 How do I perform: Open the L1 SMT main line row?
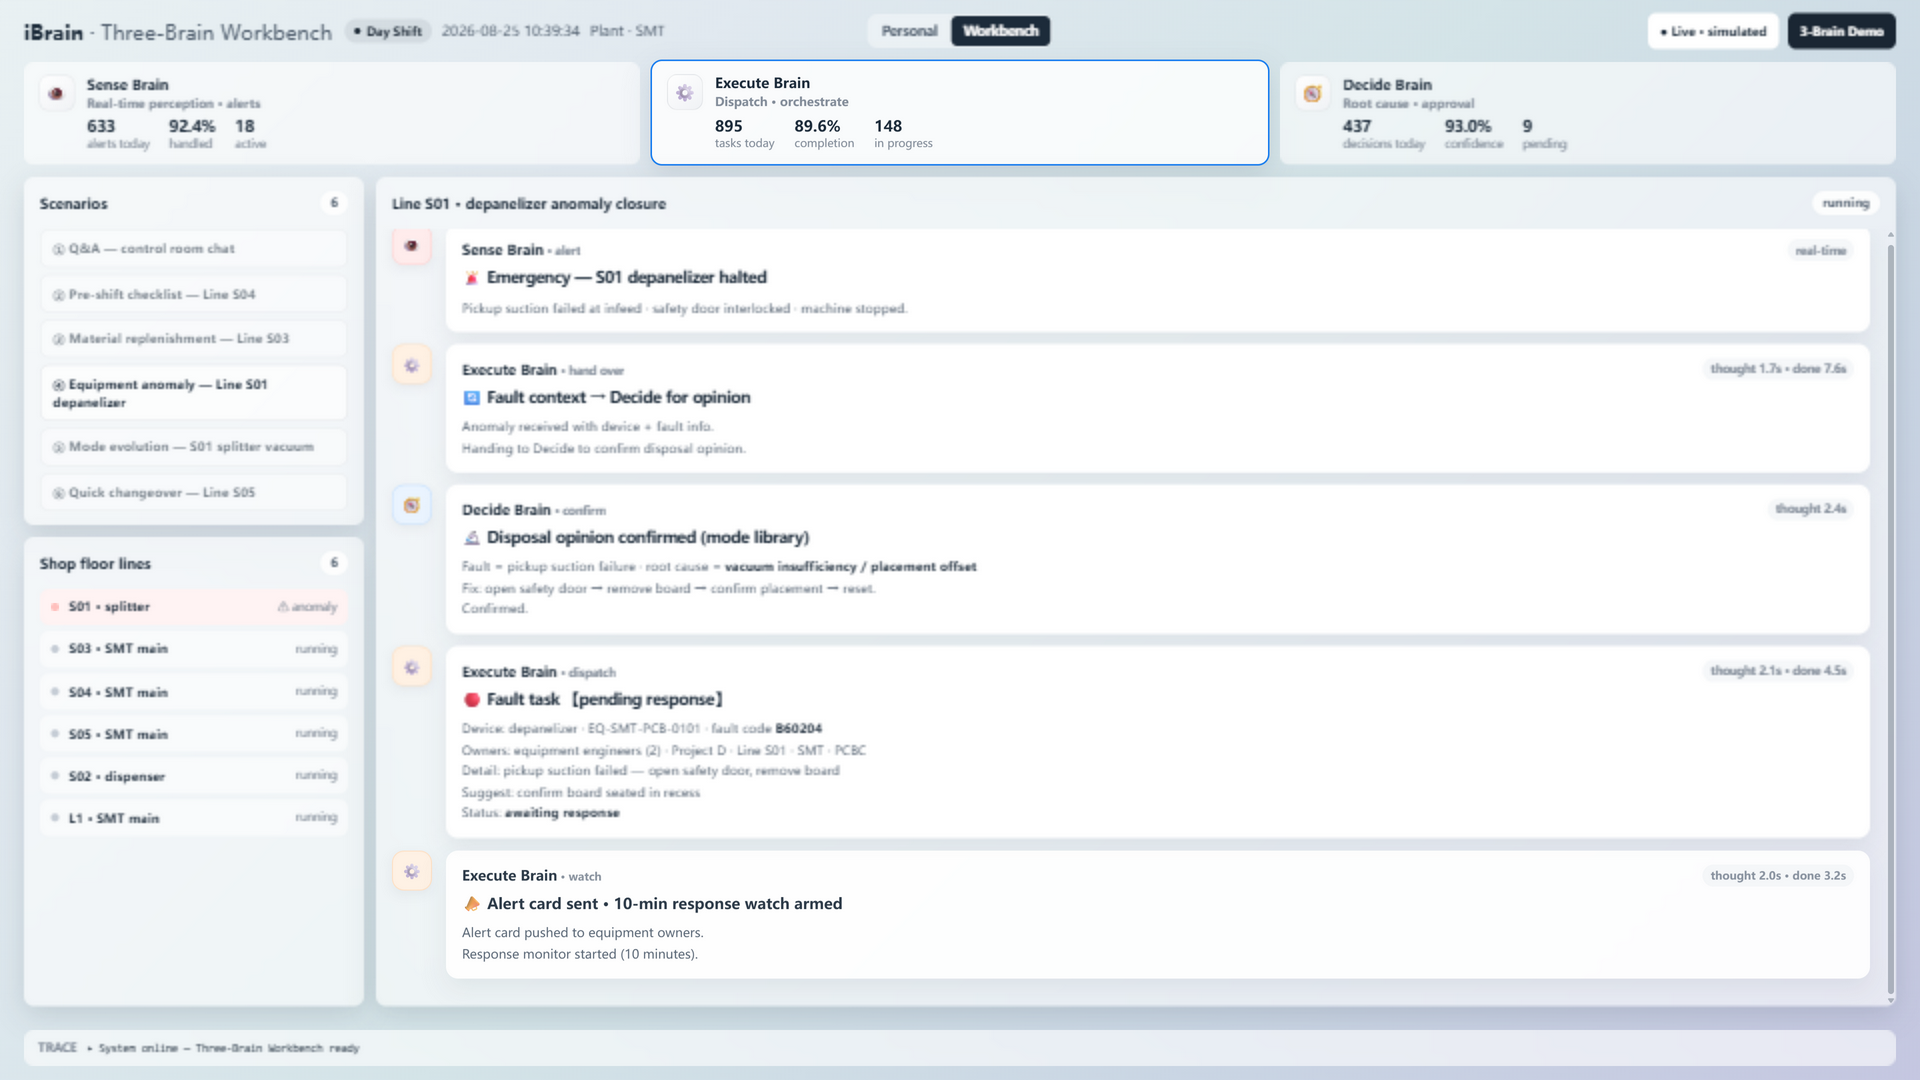coord(194,818)
